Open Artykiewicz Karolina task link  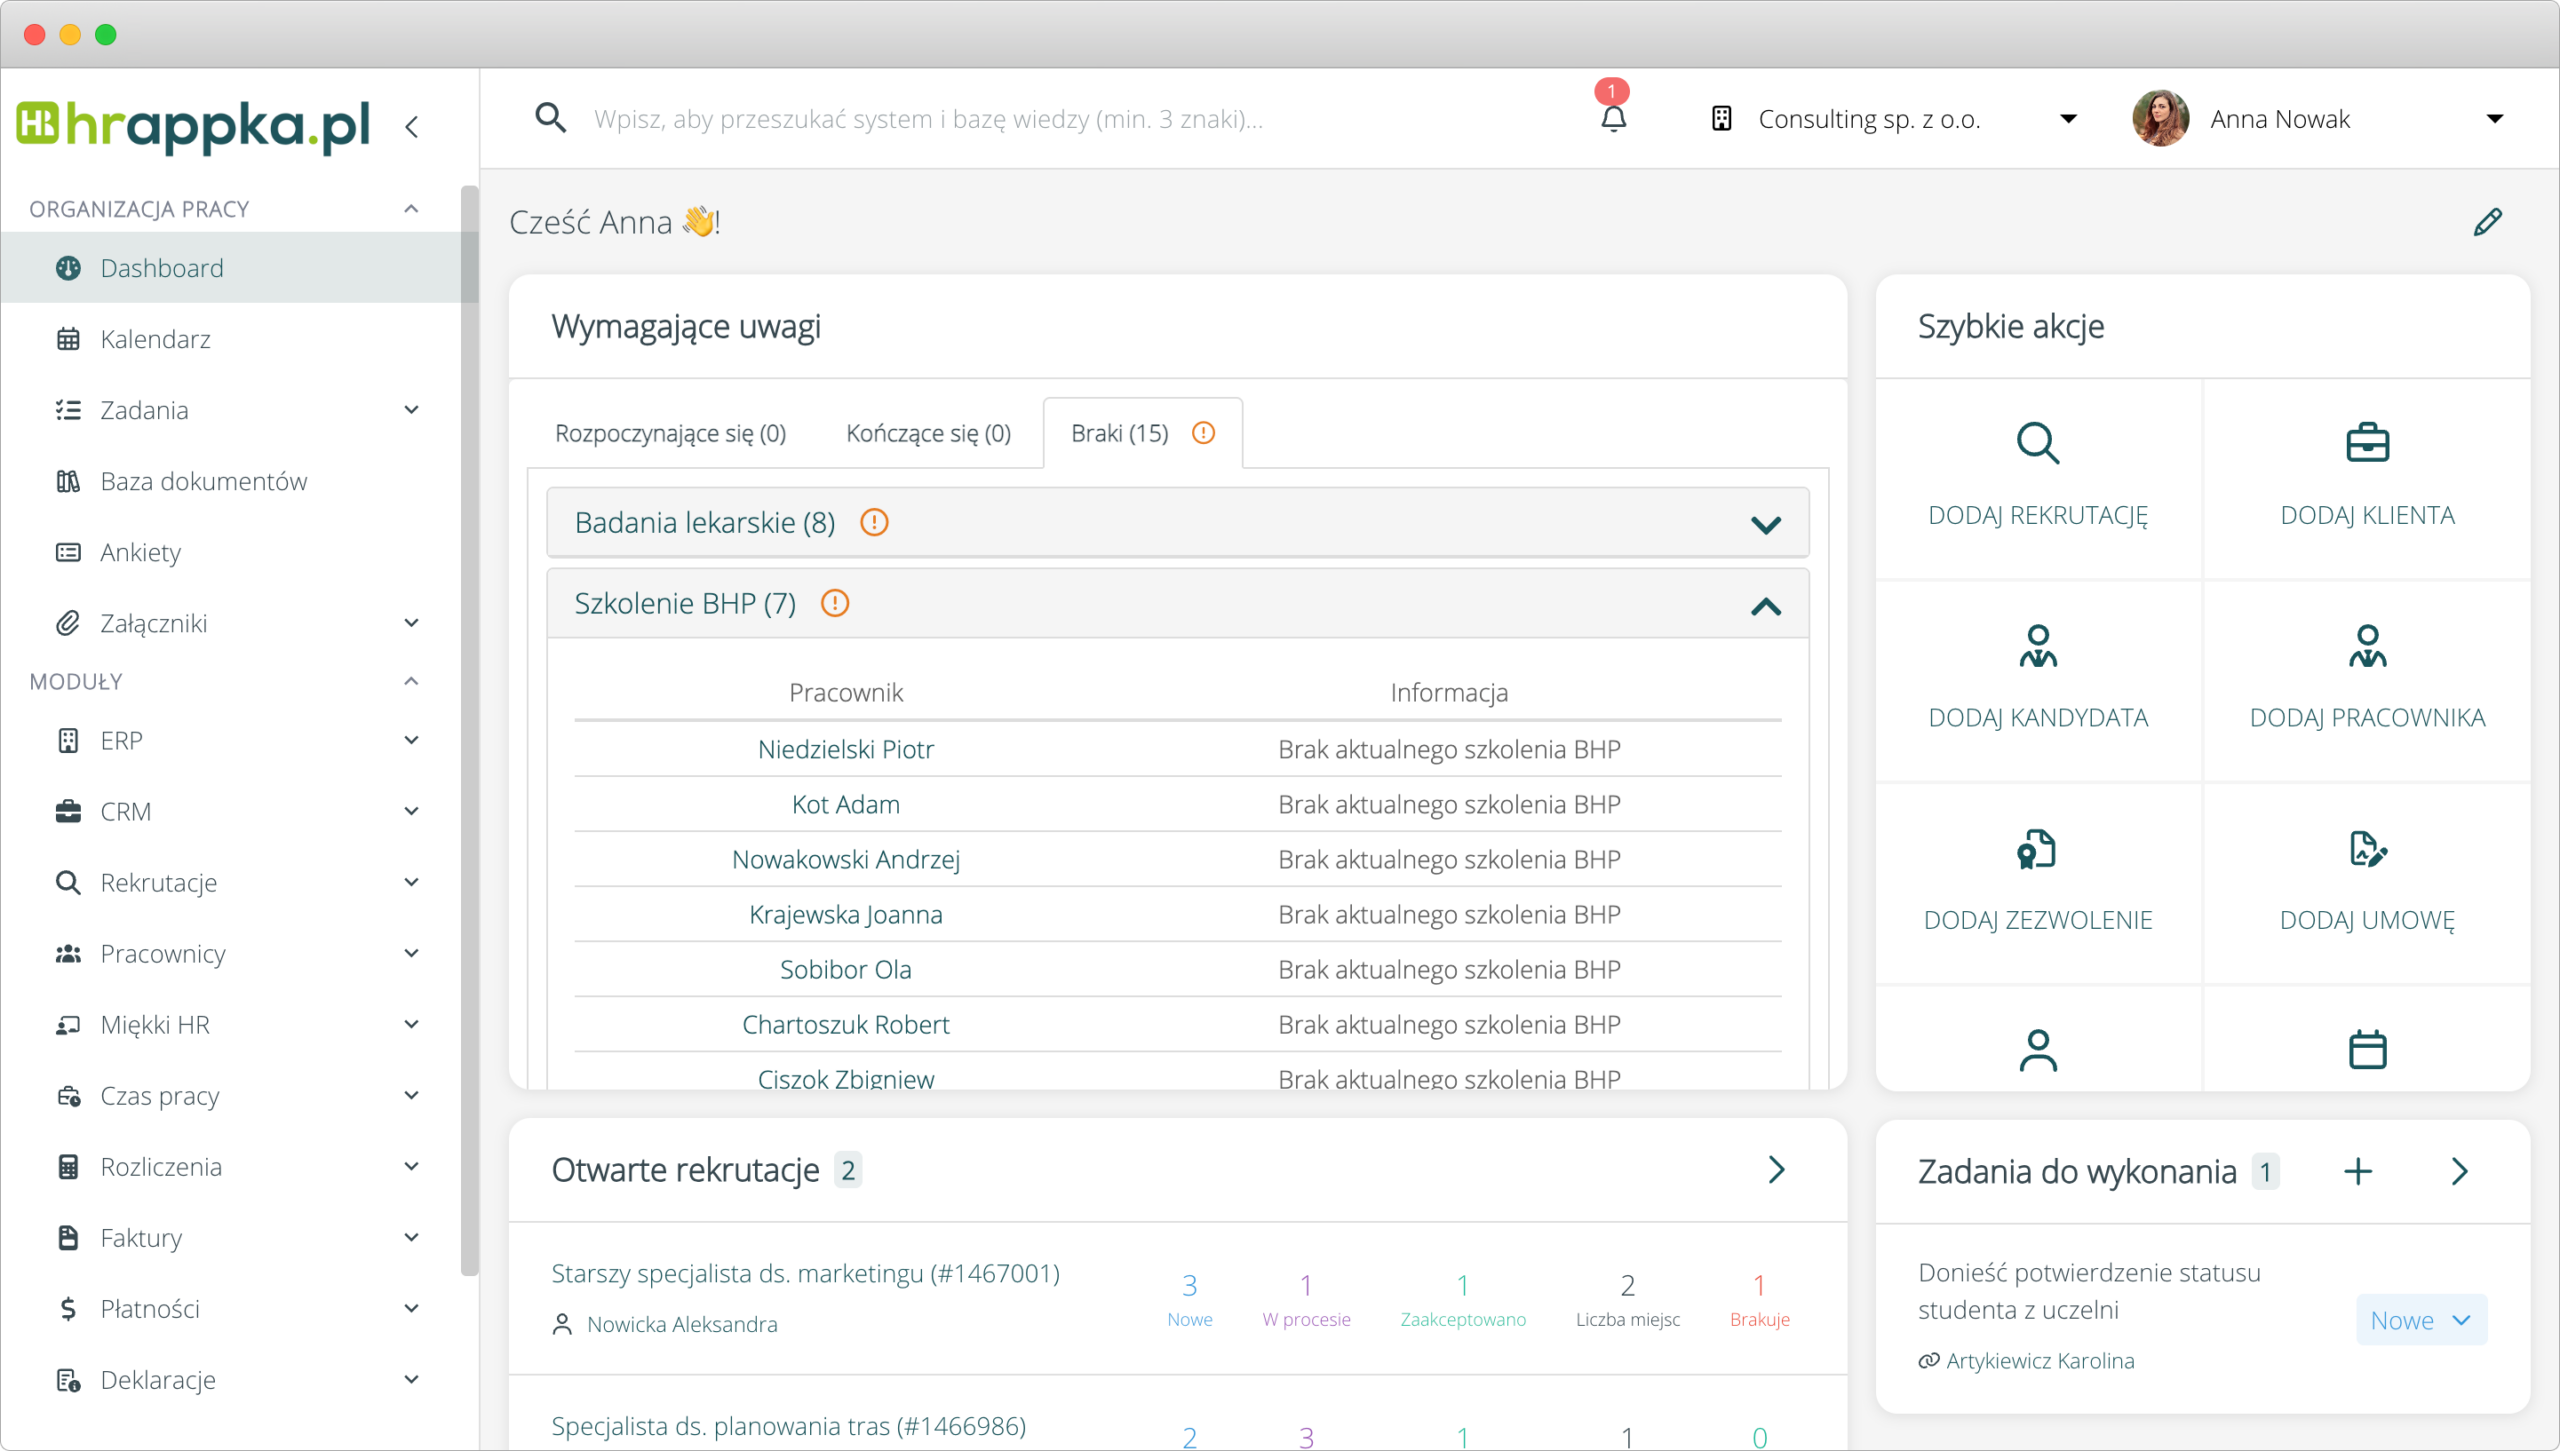pos(2040,1361)
